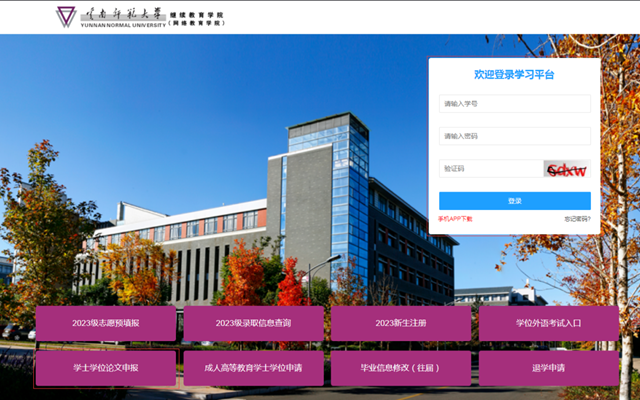
Task: Focus the student number (请输入学号) field
Action: [515, 104]
